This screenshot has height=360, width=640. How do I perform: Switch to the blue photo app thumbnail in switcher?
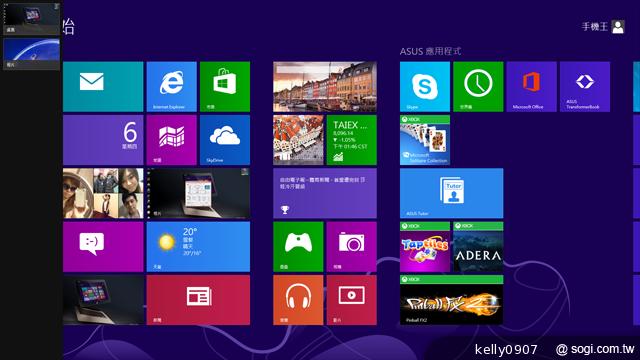point(31,54)
